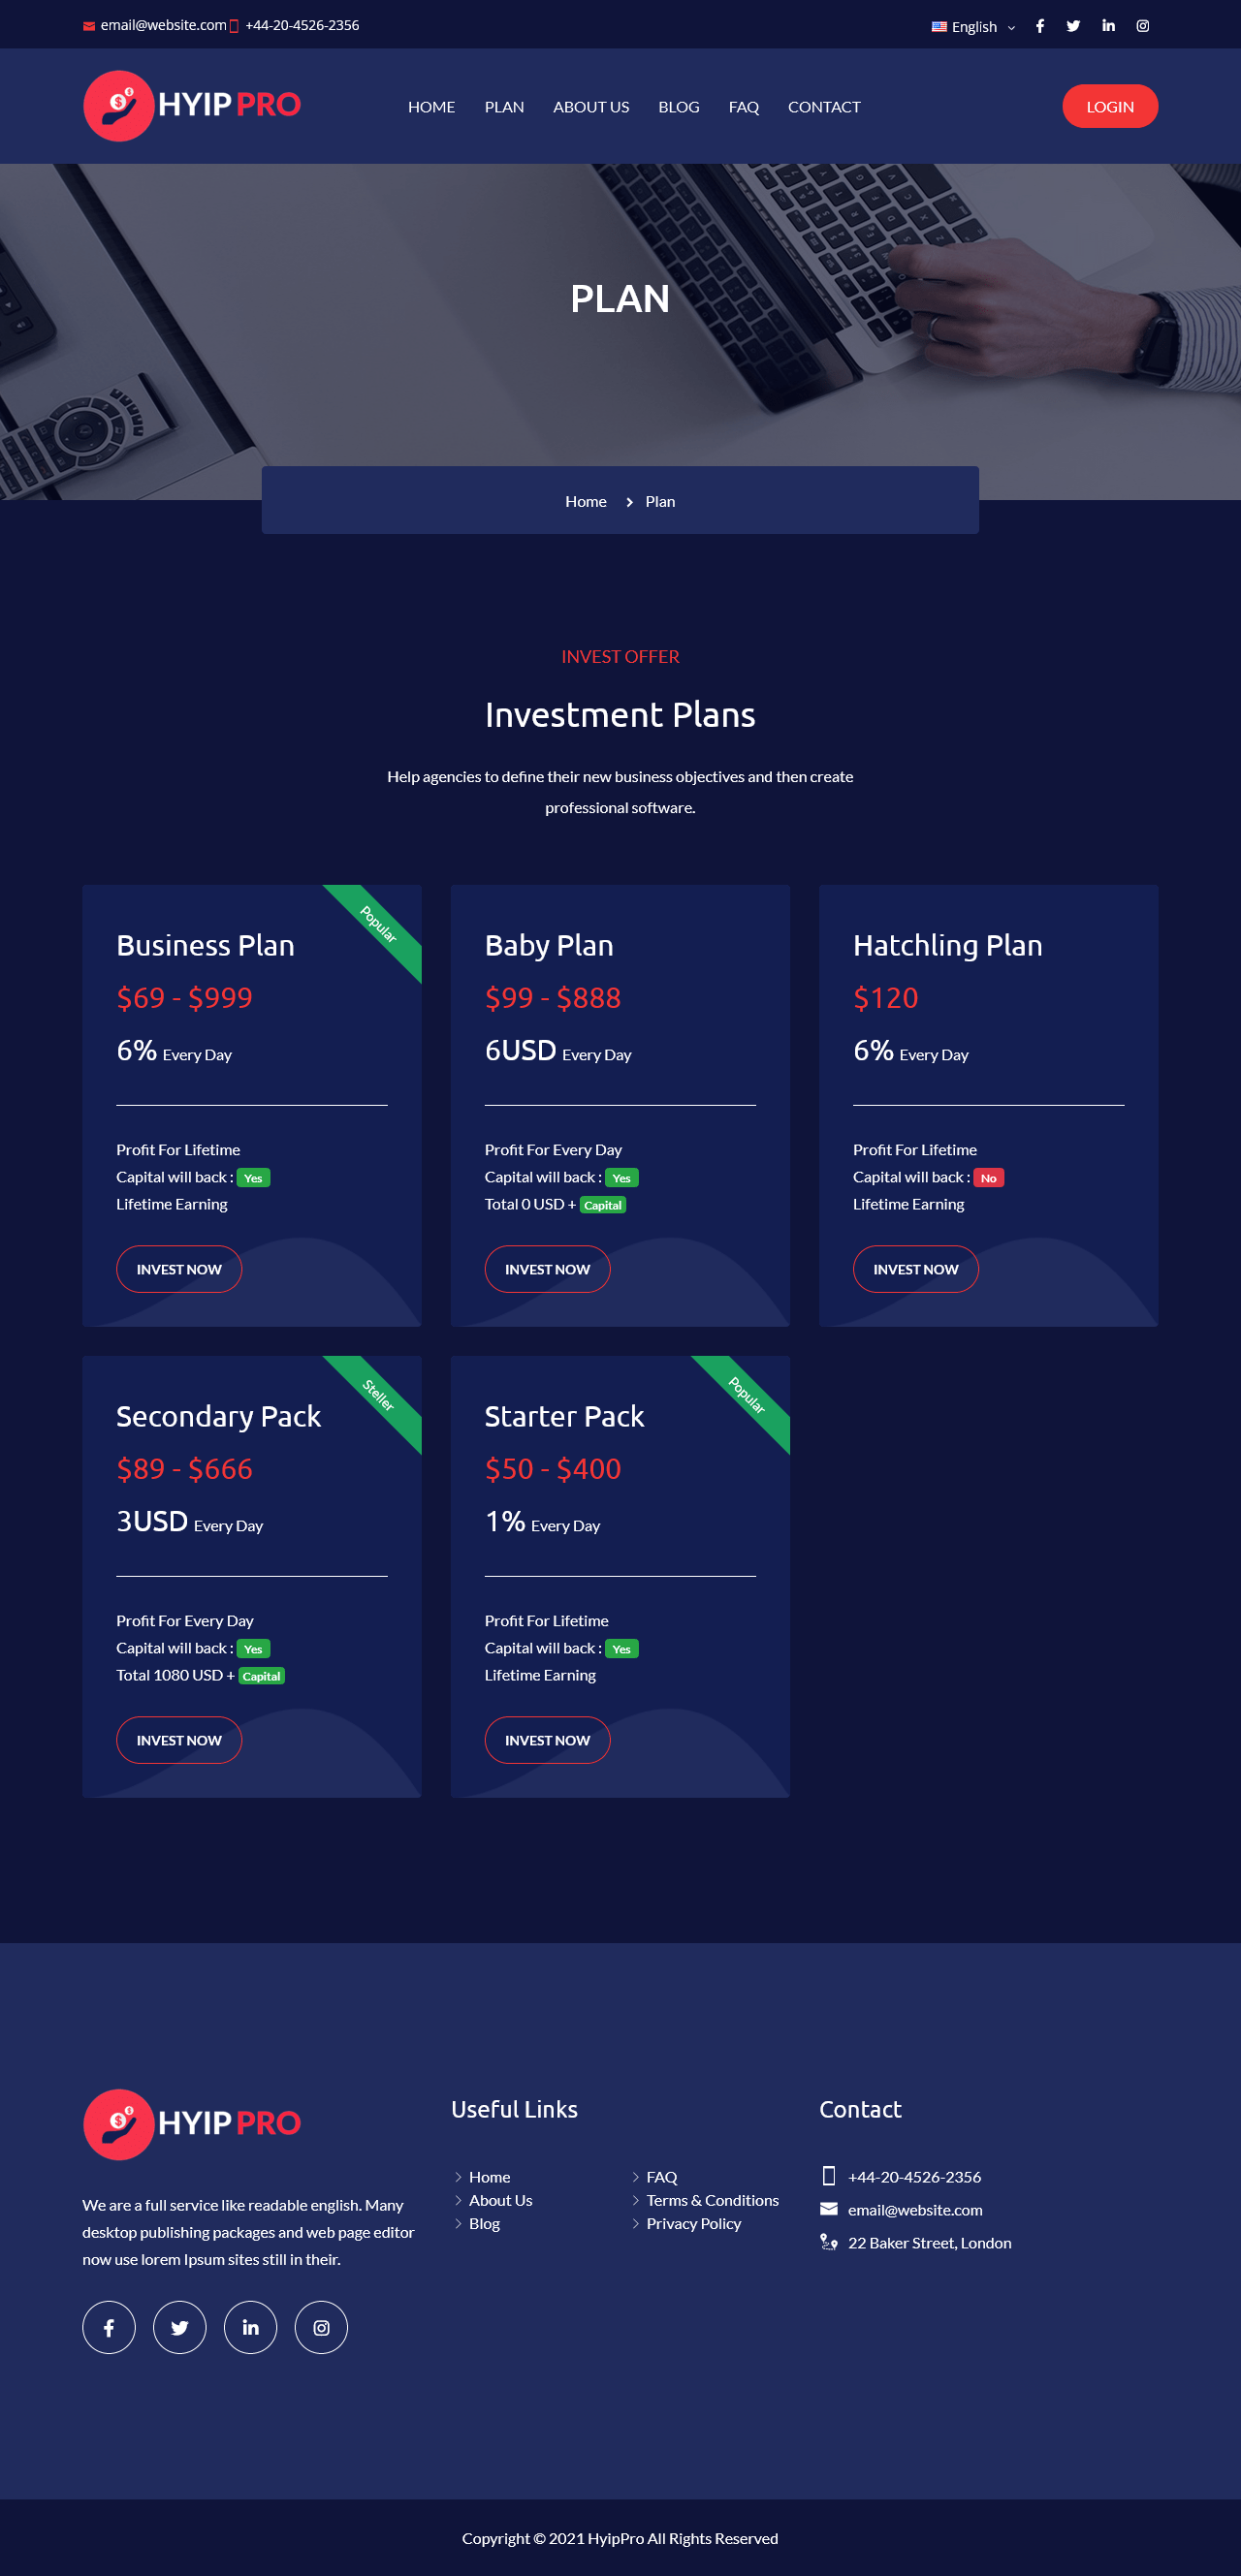Open Facebook from the footer social icons
Screen dimensions: 1241x2576
(109, 2327)
